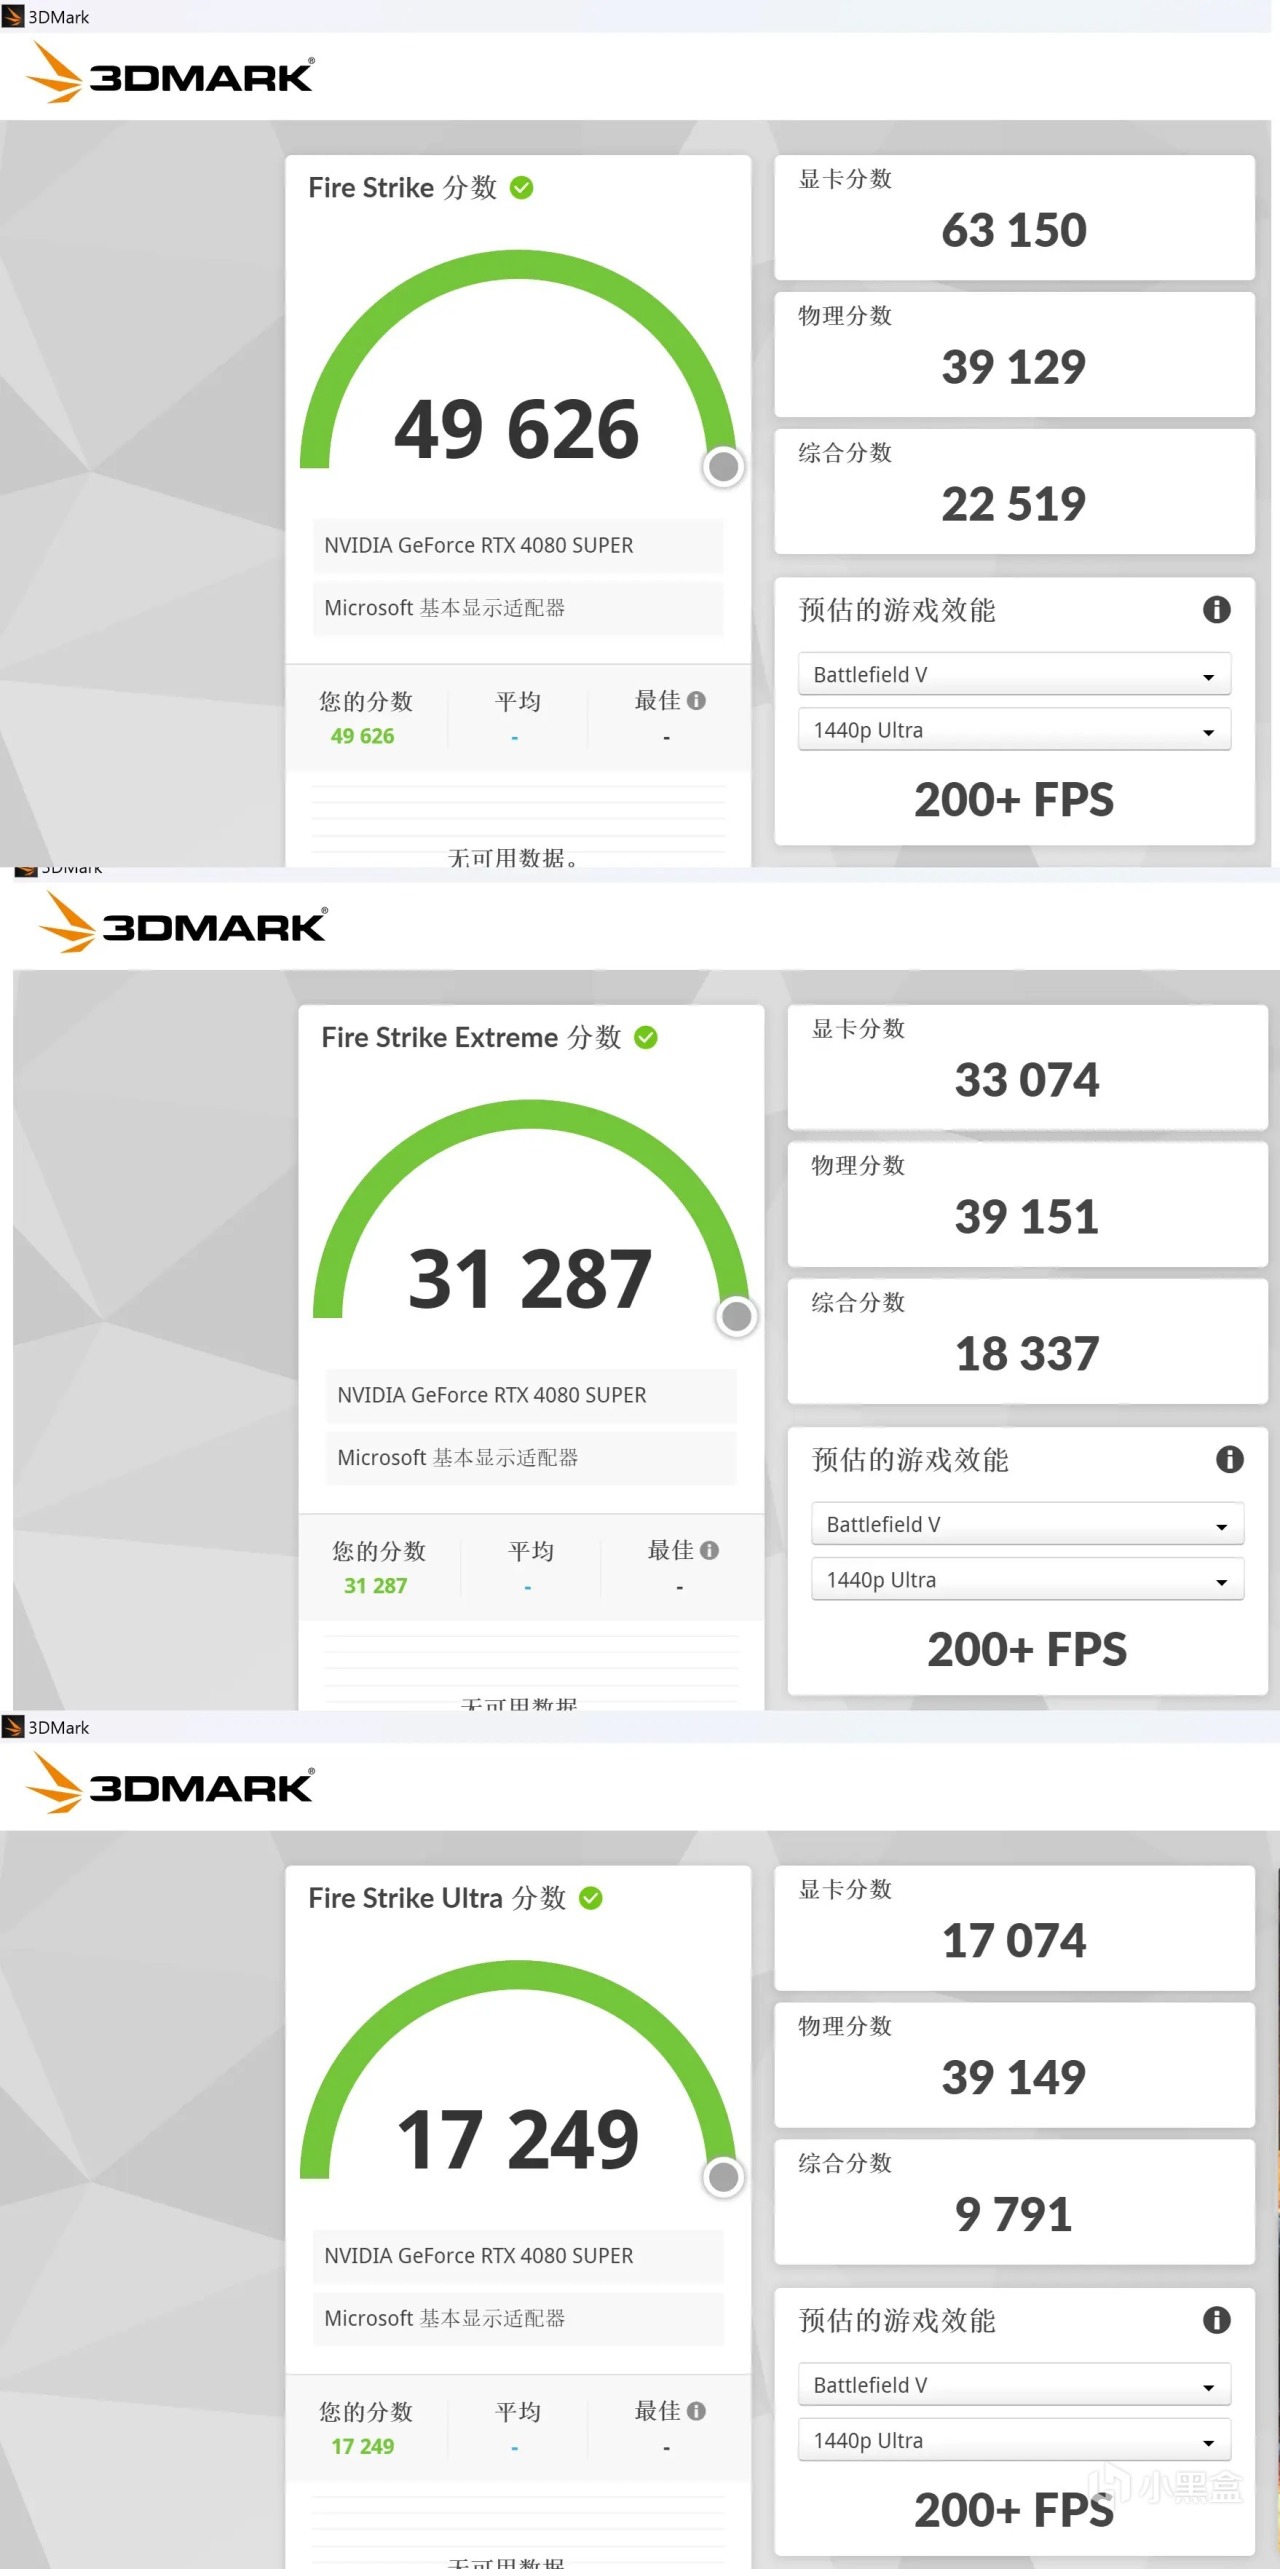The height and width of the screenshot is (2569, 1280).
Task: Open the Battlefield V game dropdown under score 9 791
Action: 1014,2385
